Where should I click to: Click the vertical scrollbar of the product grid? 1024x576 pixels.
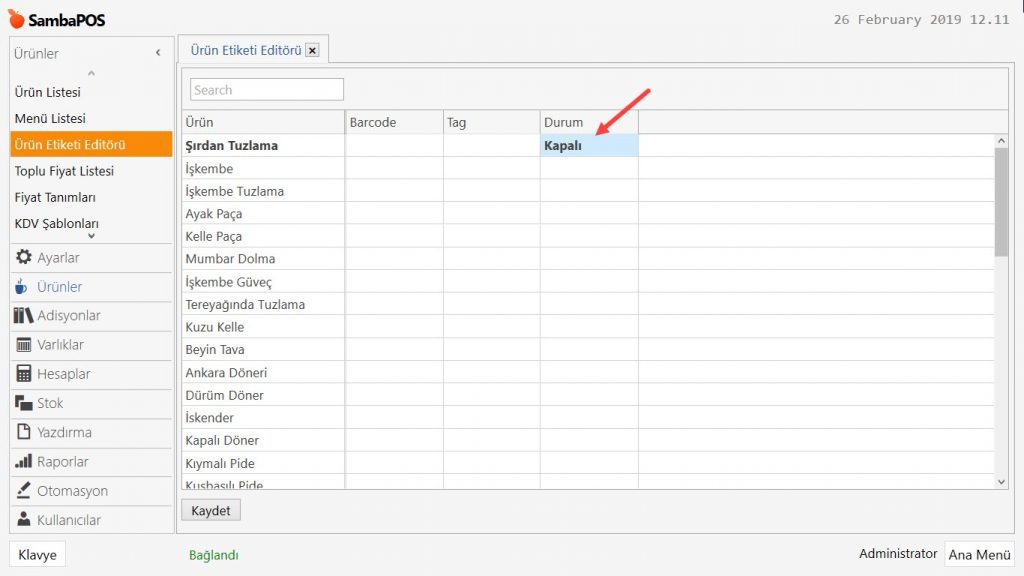[x=1001, y=200]
